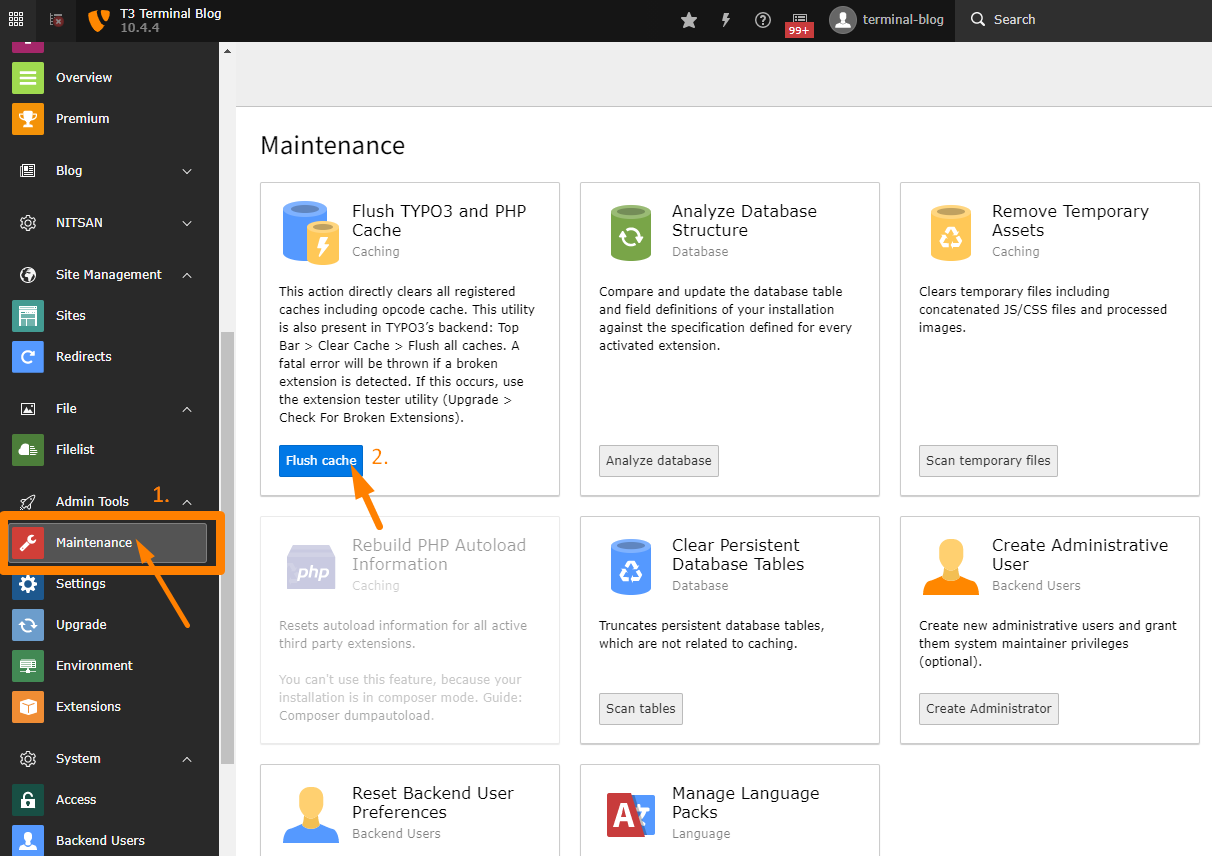
Task: Select the Maintenance module
Action: pyautogui.click(x=109, y=543)
